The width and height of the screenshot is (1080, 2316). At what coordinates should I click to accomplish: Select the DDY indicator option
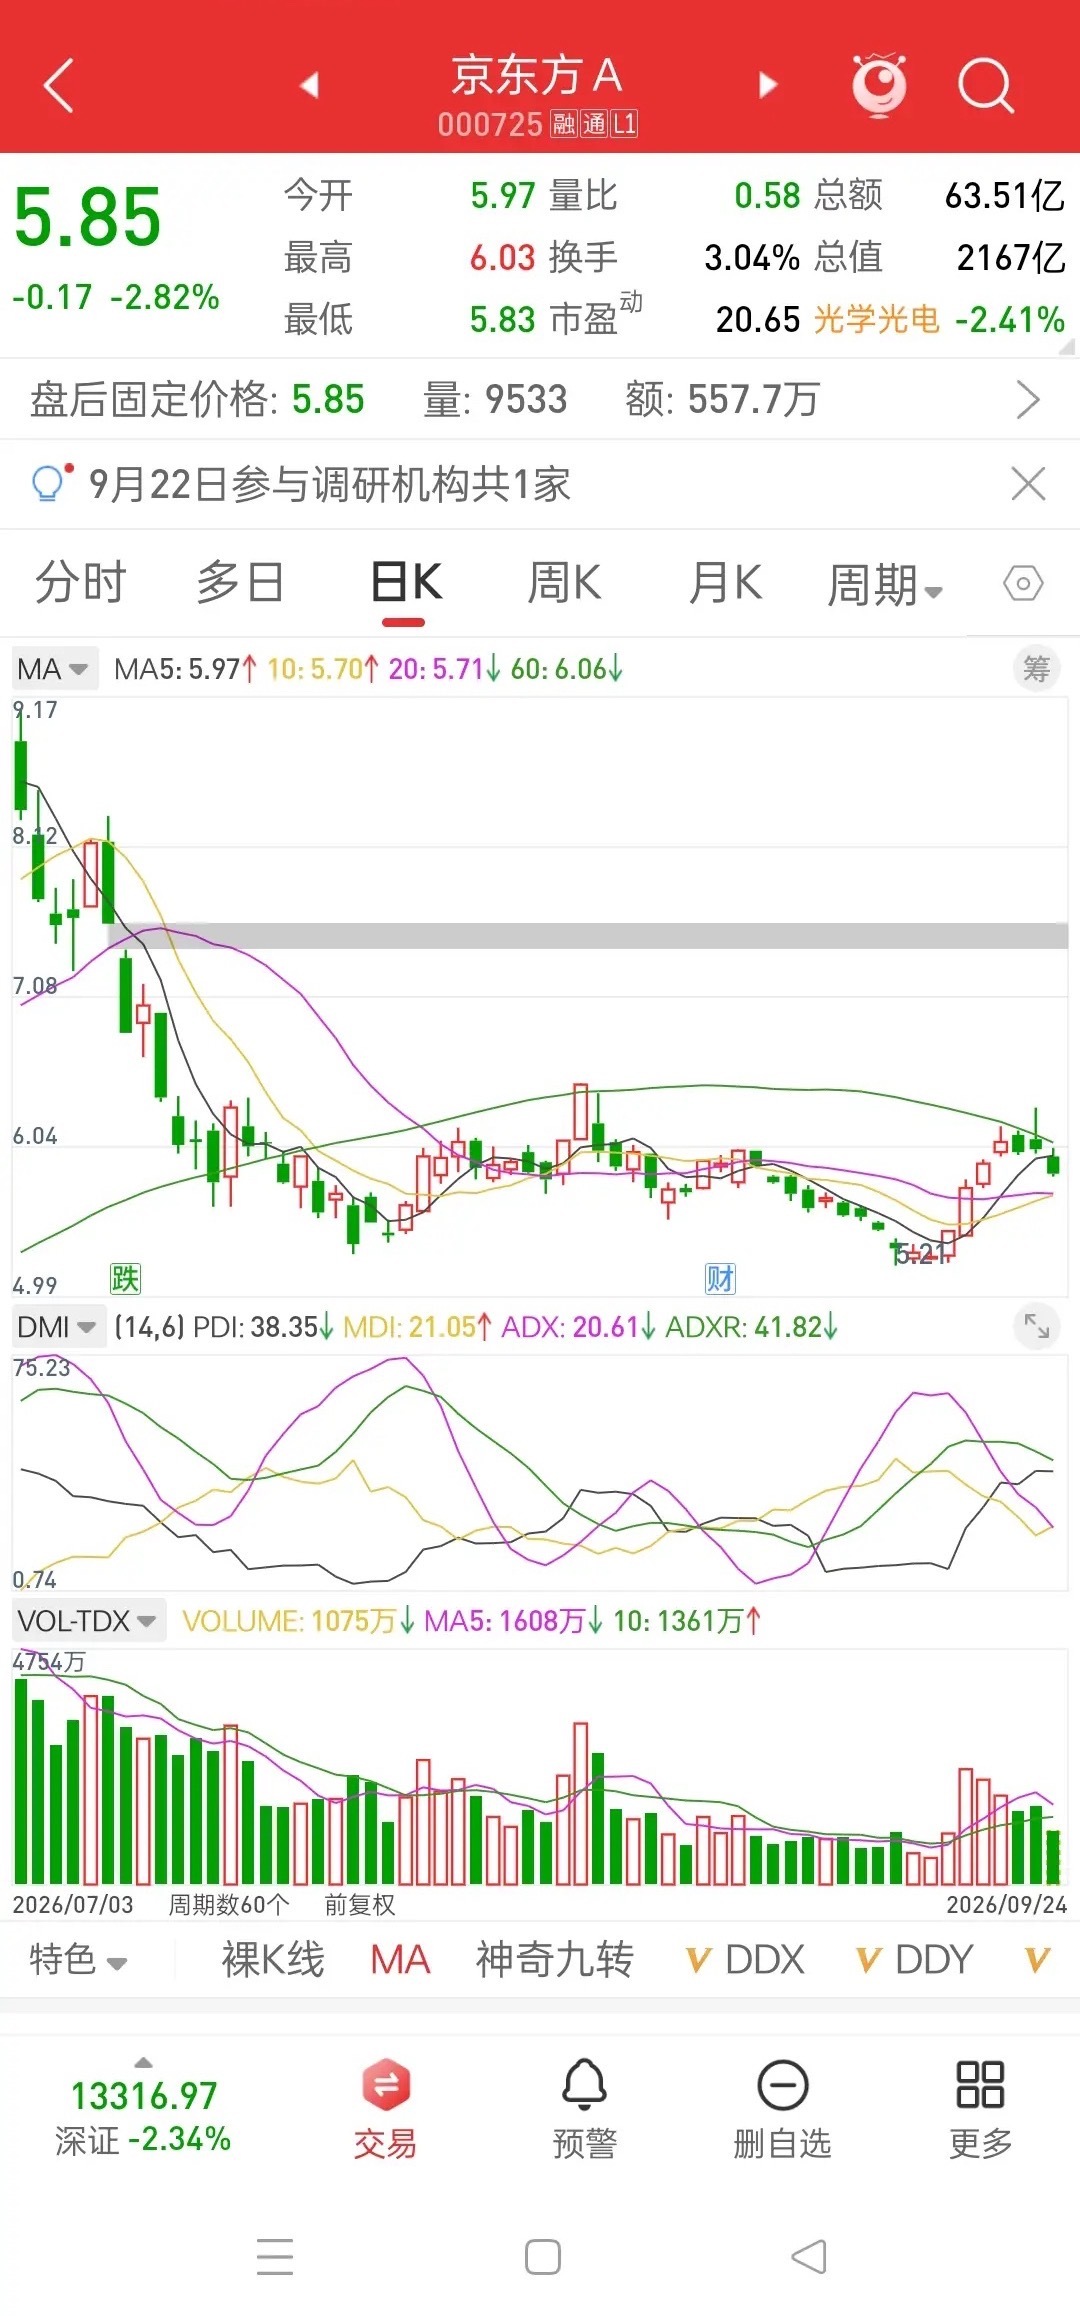(915, 1960)
